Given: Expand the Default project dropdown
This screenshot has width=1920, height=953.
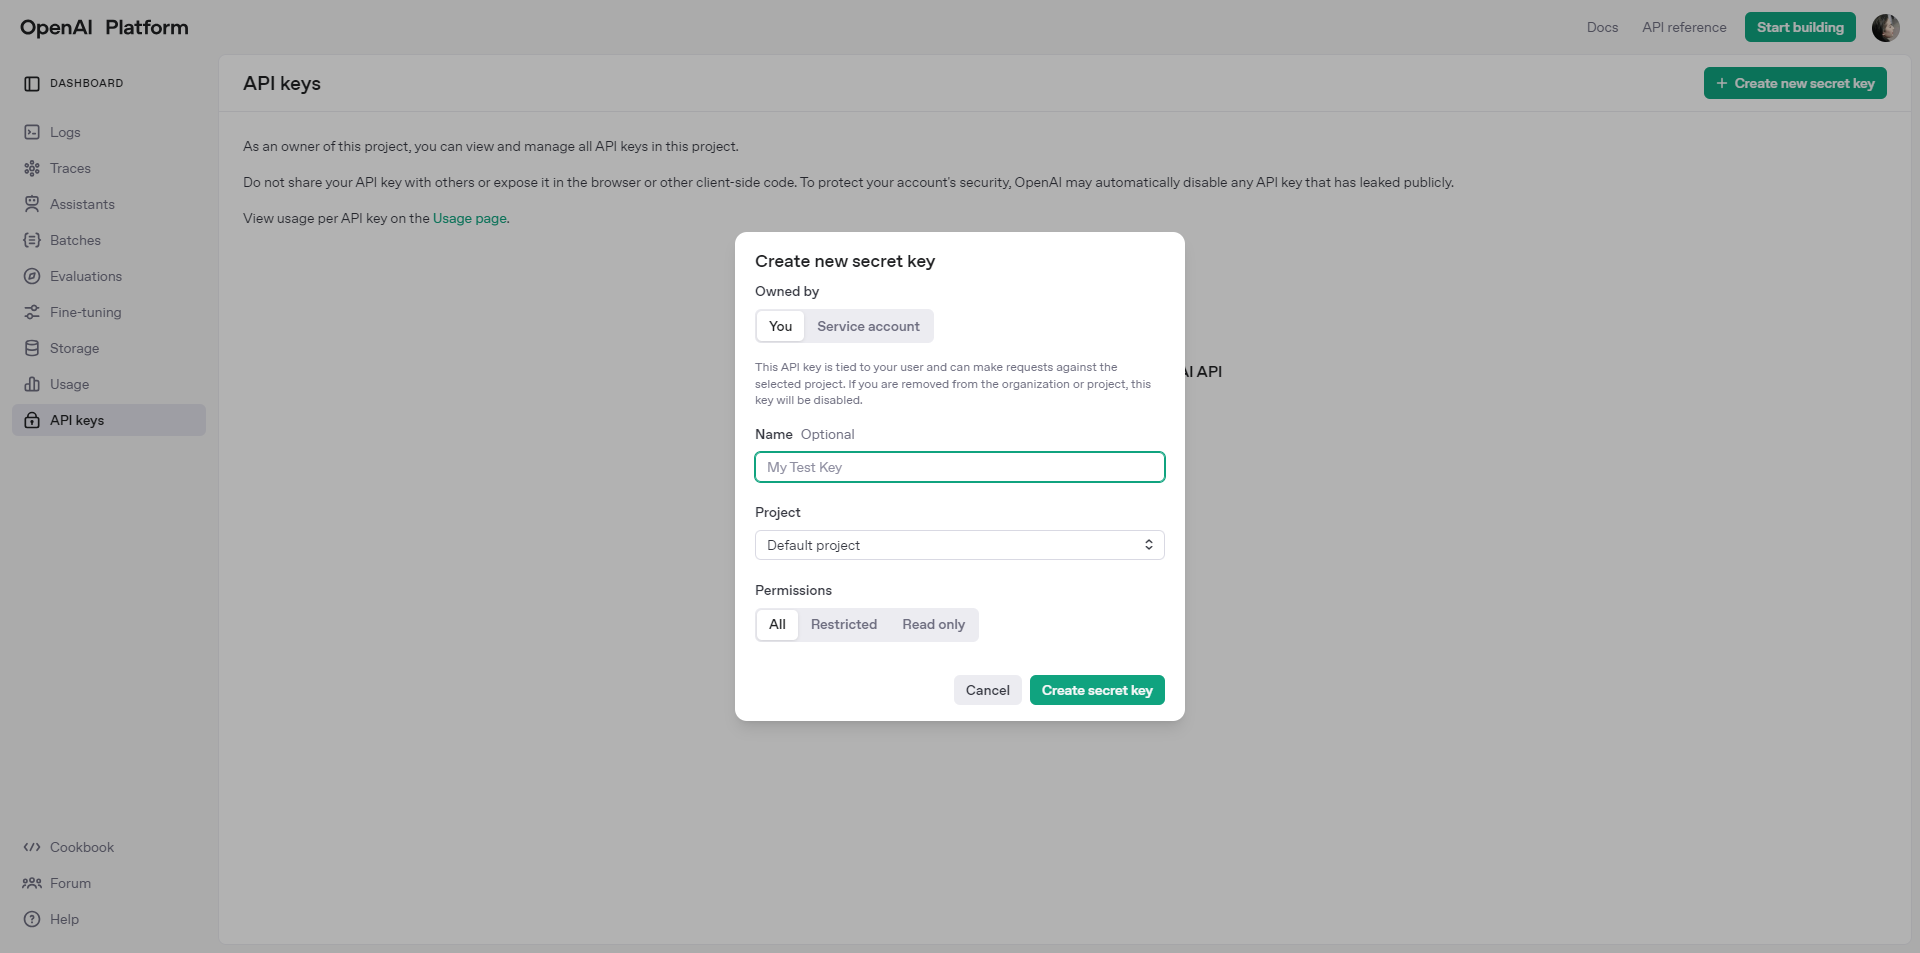Looking at the screenshot, I should 959,545.
